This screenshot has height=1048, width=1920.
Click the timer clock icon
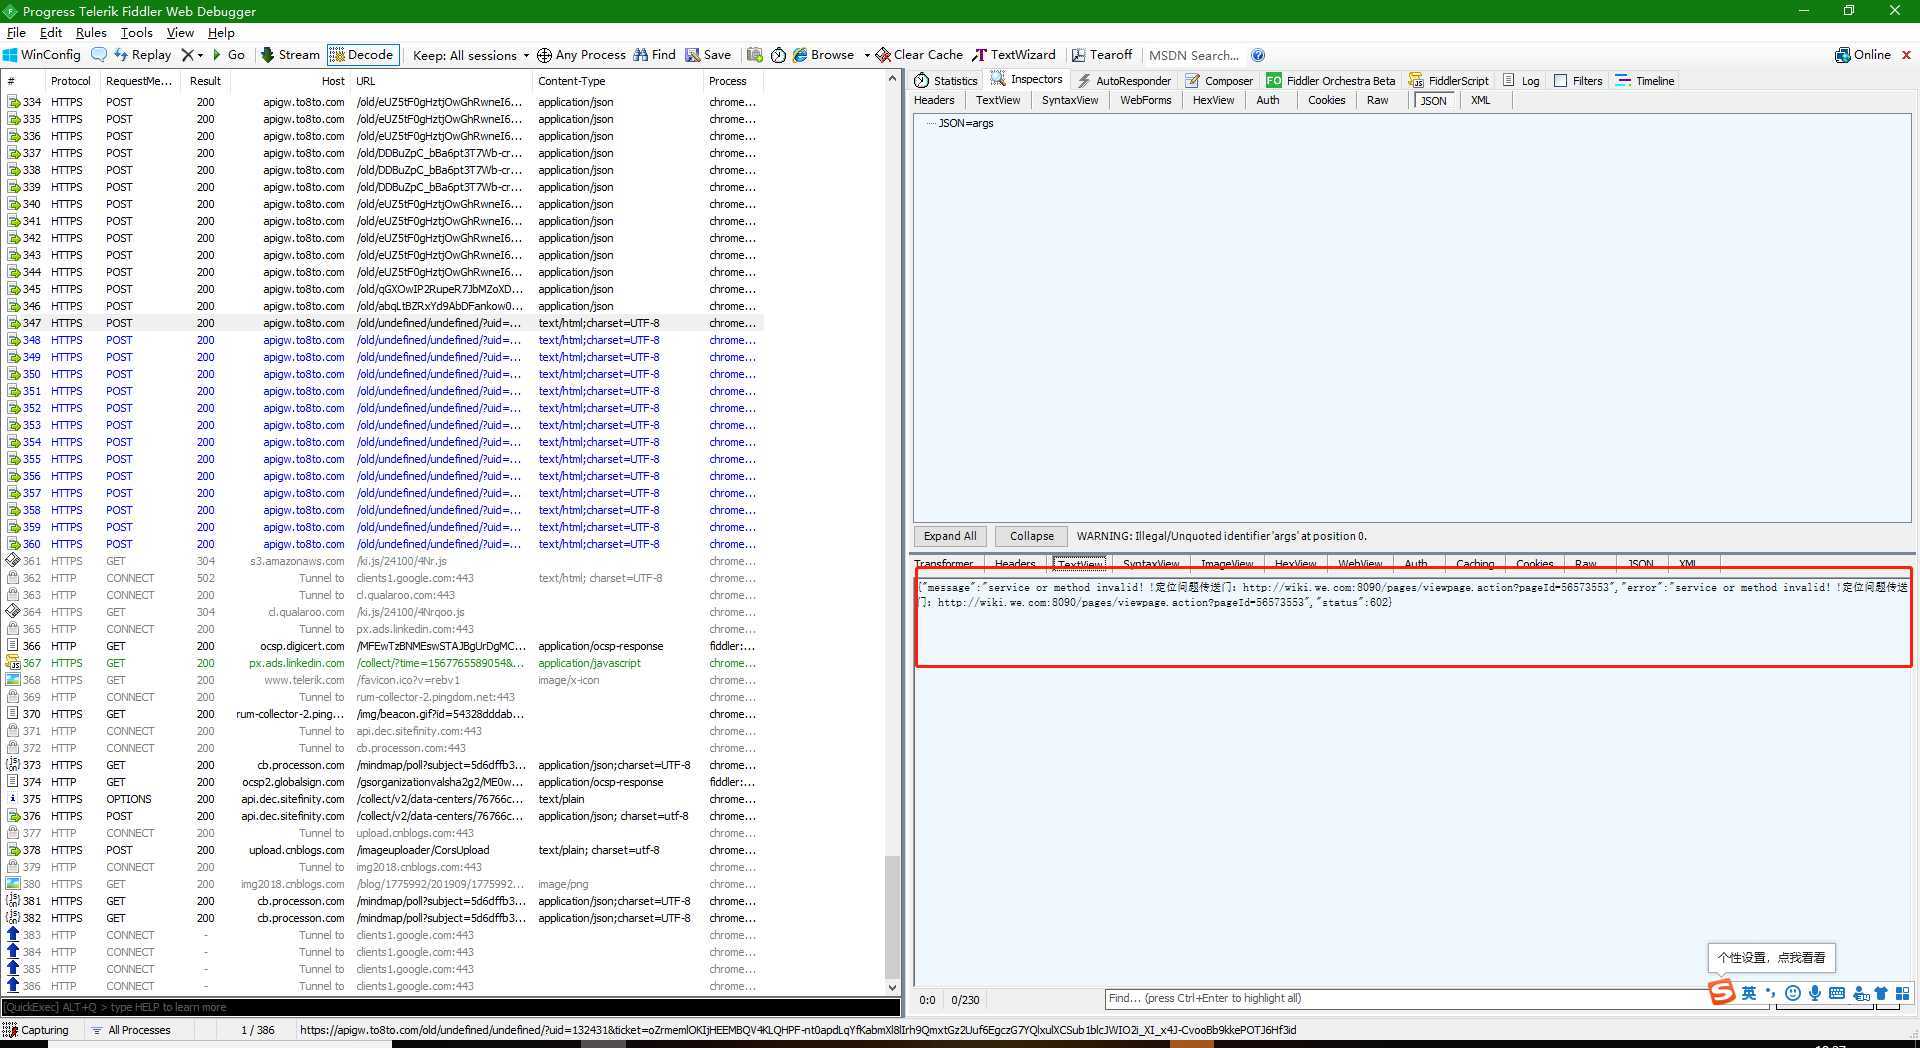tap(778, 55)
